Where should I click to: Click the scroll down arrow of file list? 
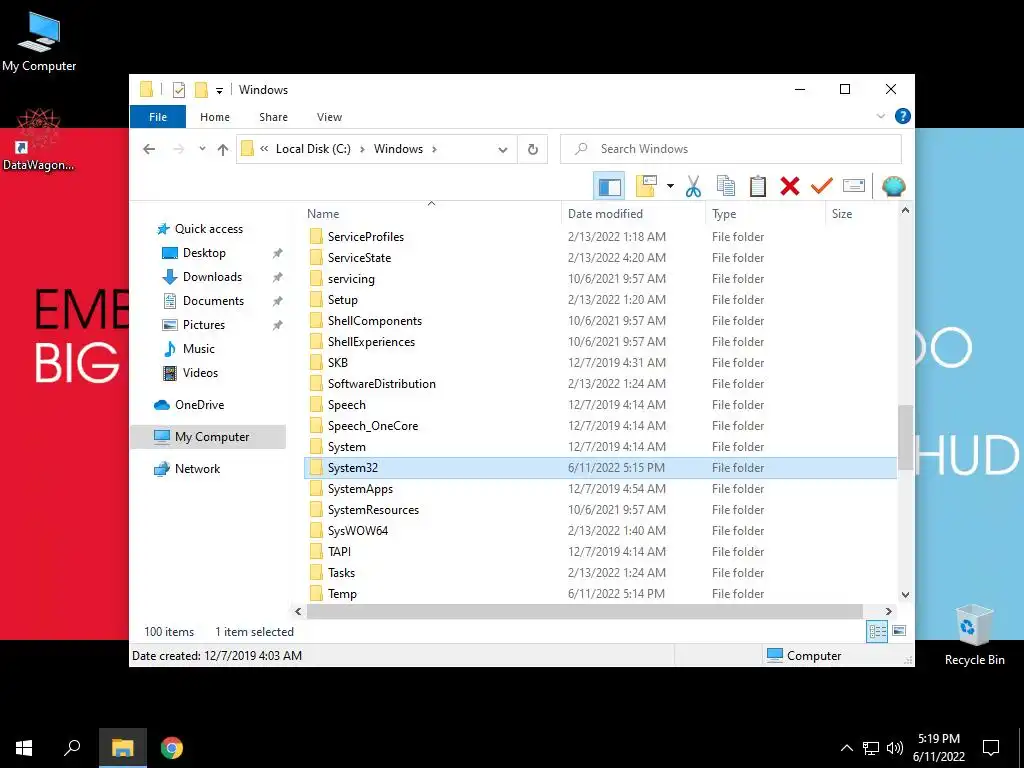(x=905, y=594)
